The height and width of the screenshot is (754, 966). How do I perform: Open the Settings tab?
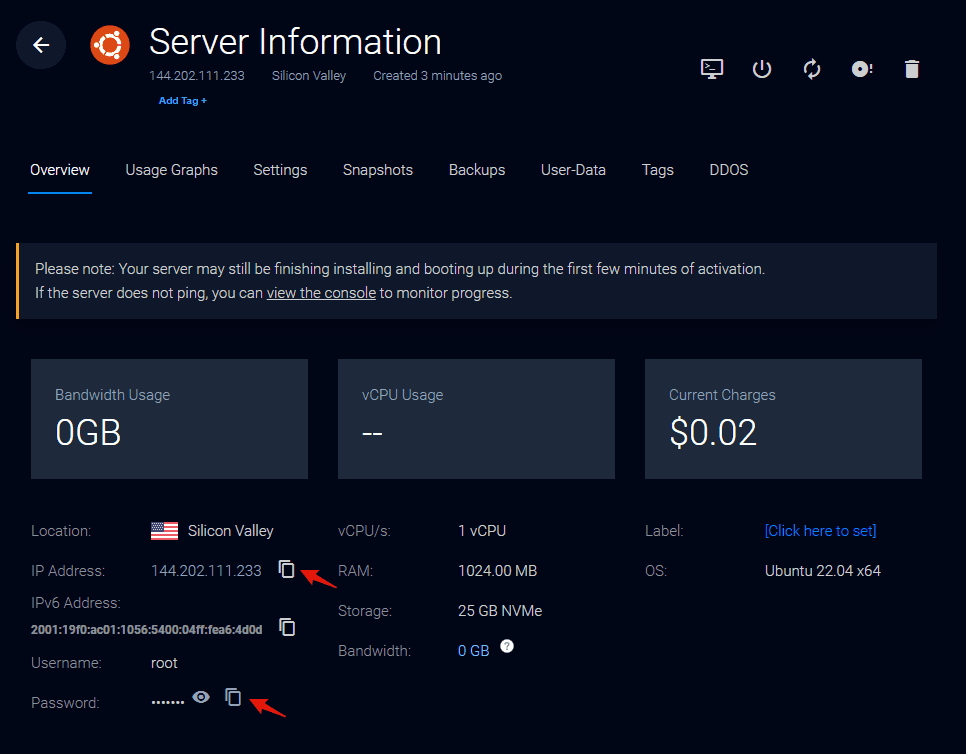tap(280, 170)
